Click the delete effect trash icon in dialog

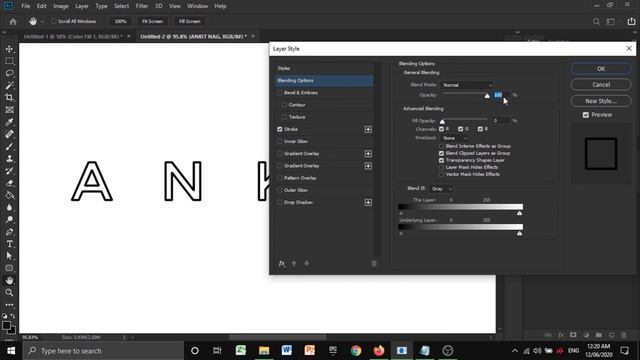click(374, 264)
